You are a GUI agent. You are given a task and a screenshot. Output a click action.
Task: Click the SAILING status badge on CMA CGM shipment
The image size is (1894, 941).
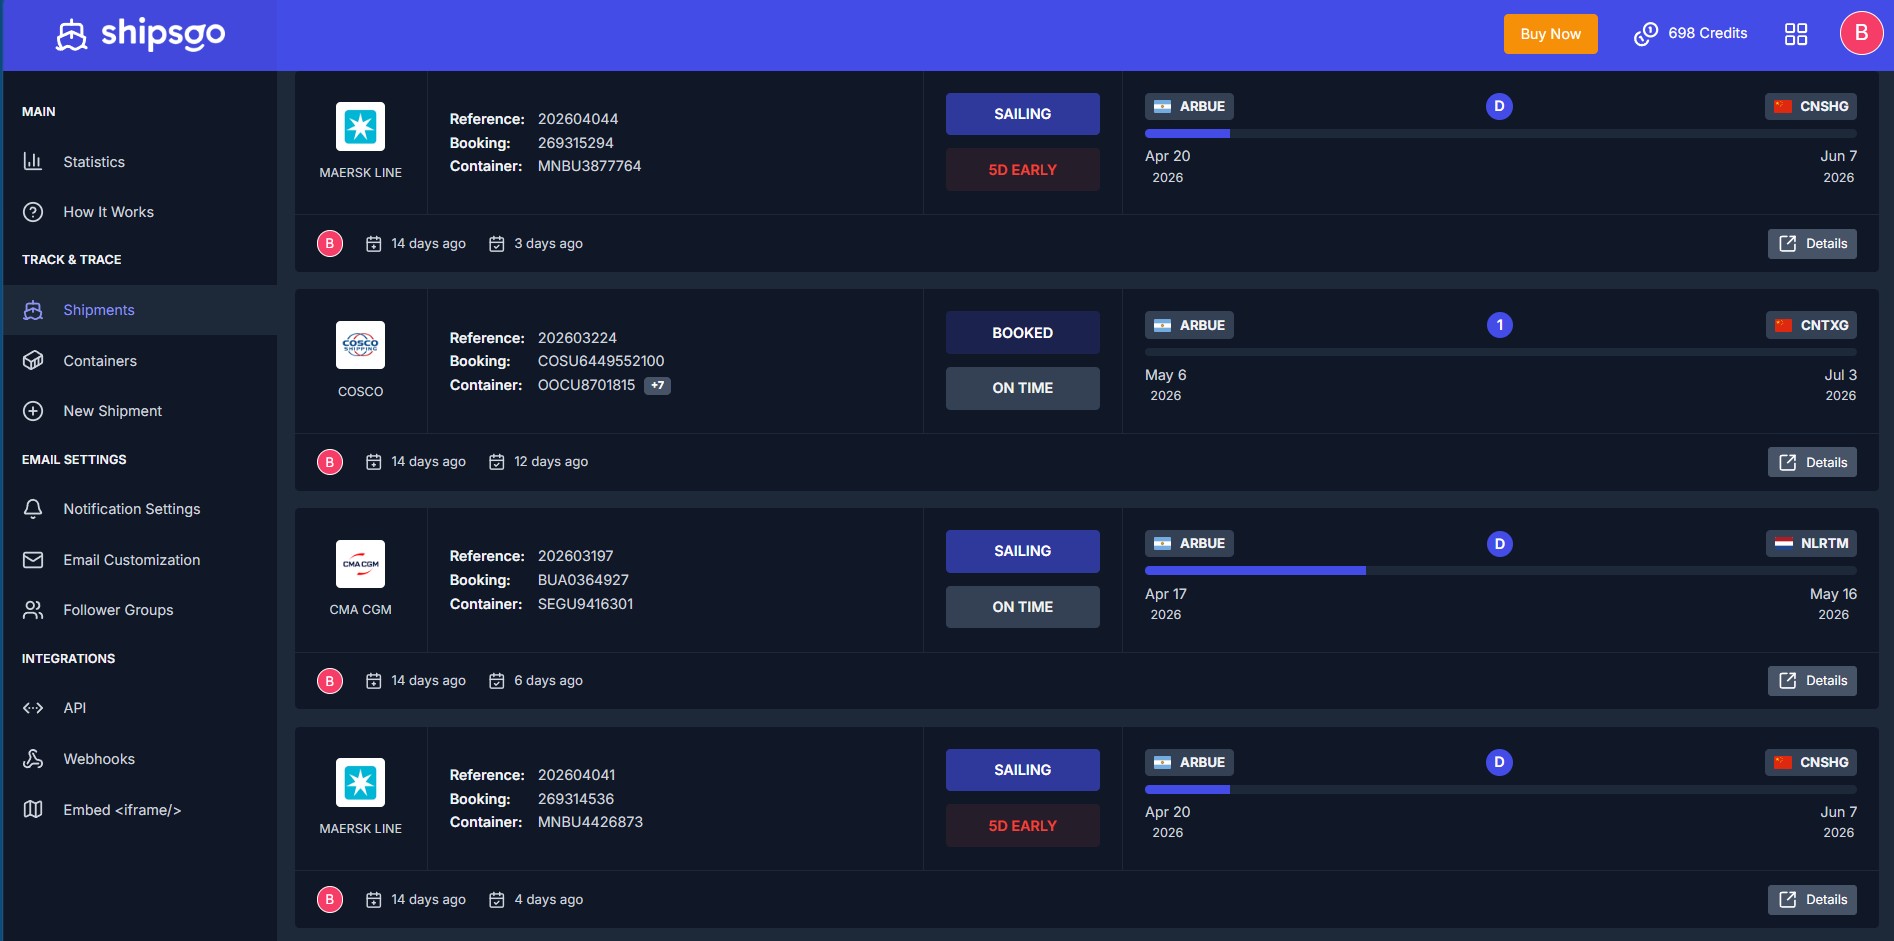[1022, 550]
